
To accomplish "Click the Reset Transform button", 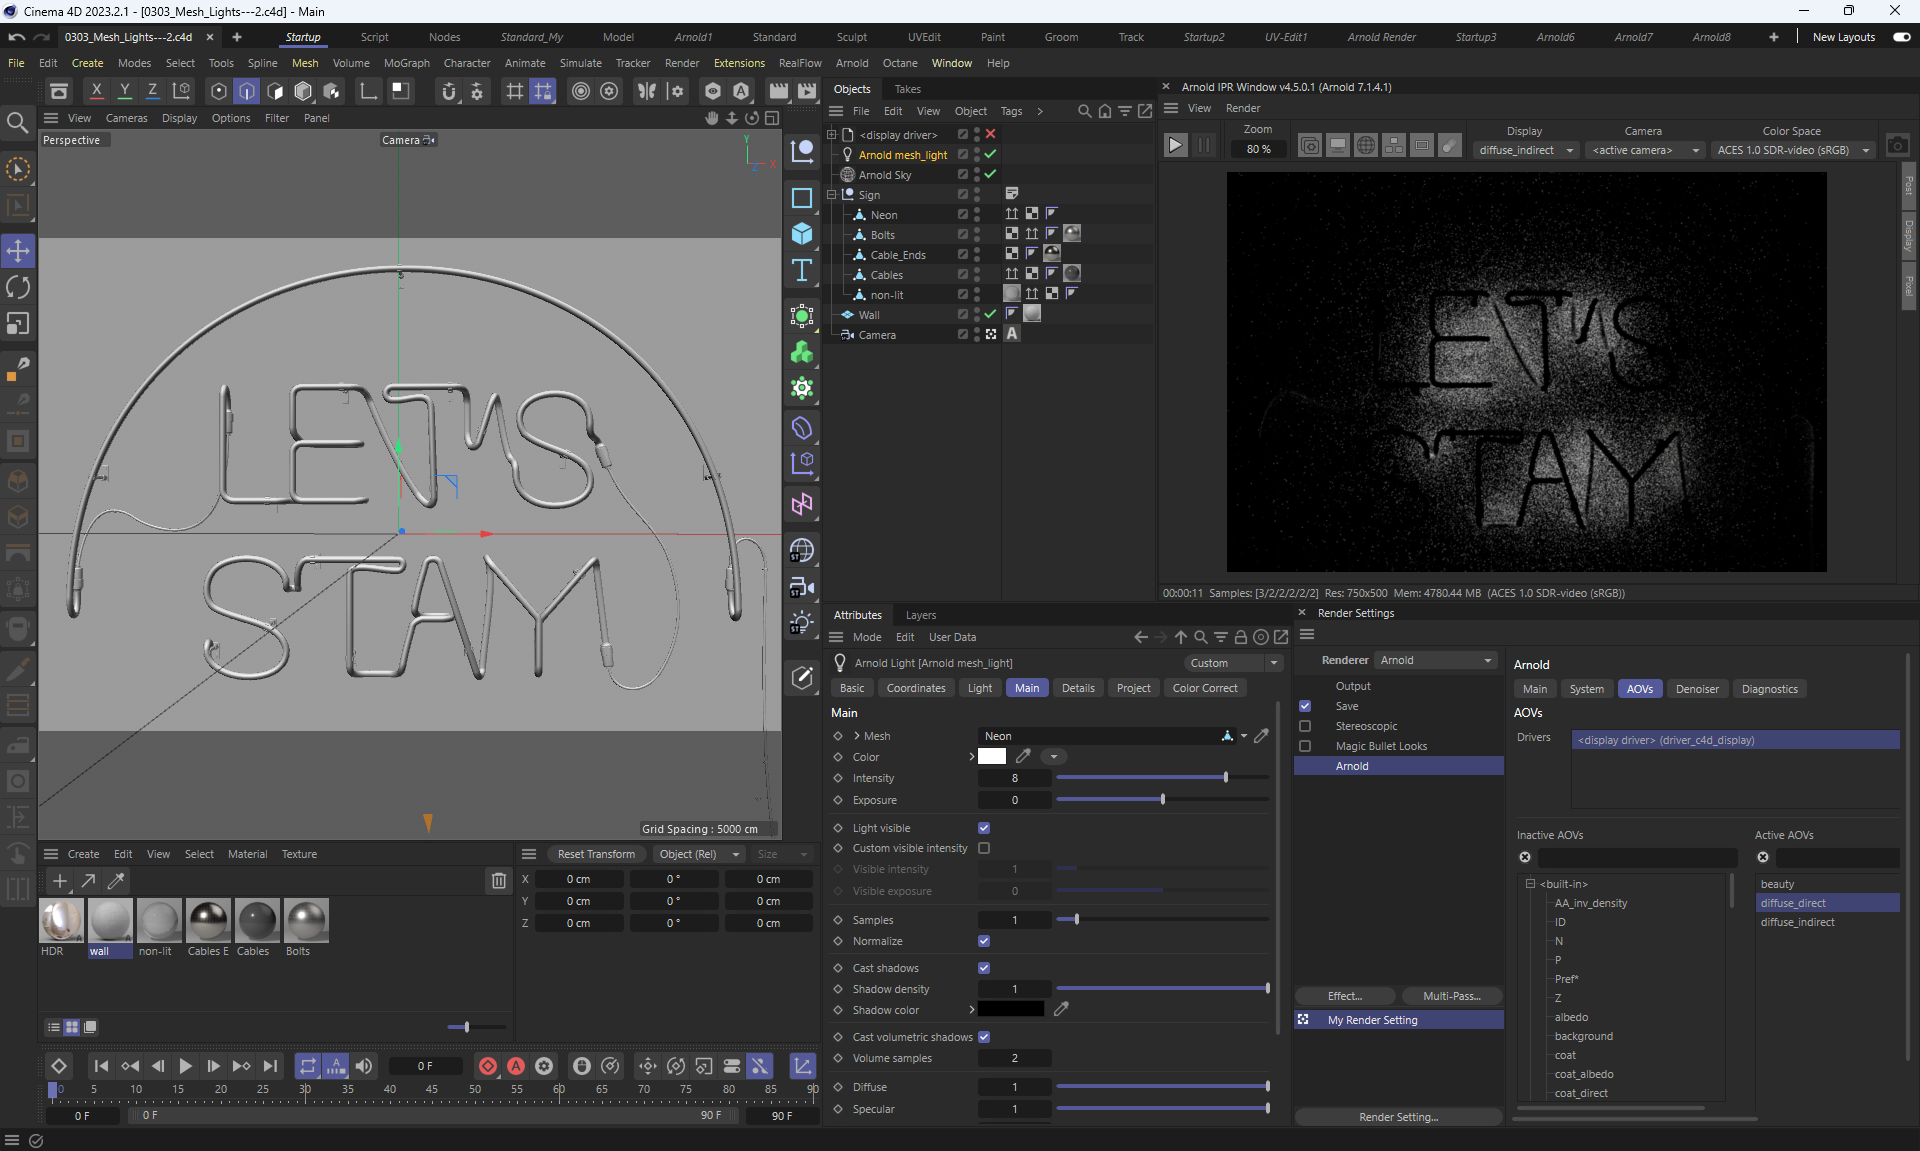I will (596, 854).
